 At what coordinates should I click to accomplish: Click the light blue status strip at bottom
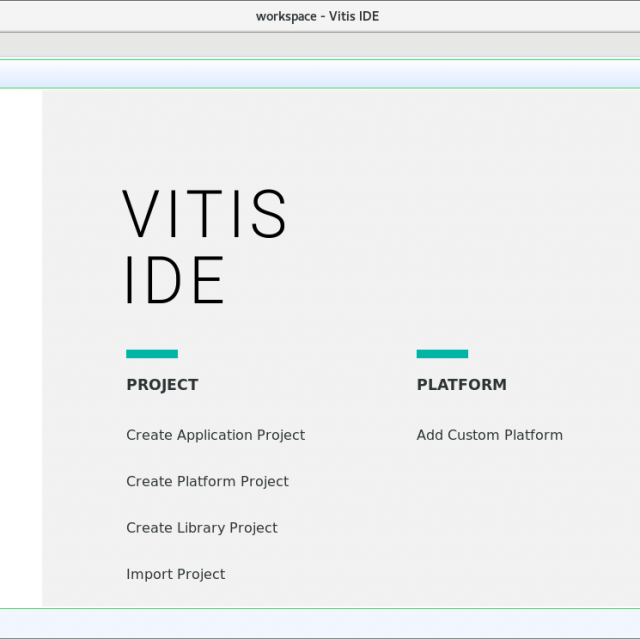pos(320,624)
